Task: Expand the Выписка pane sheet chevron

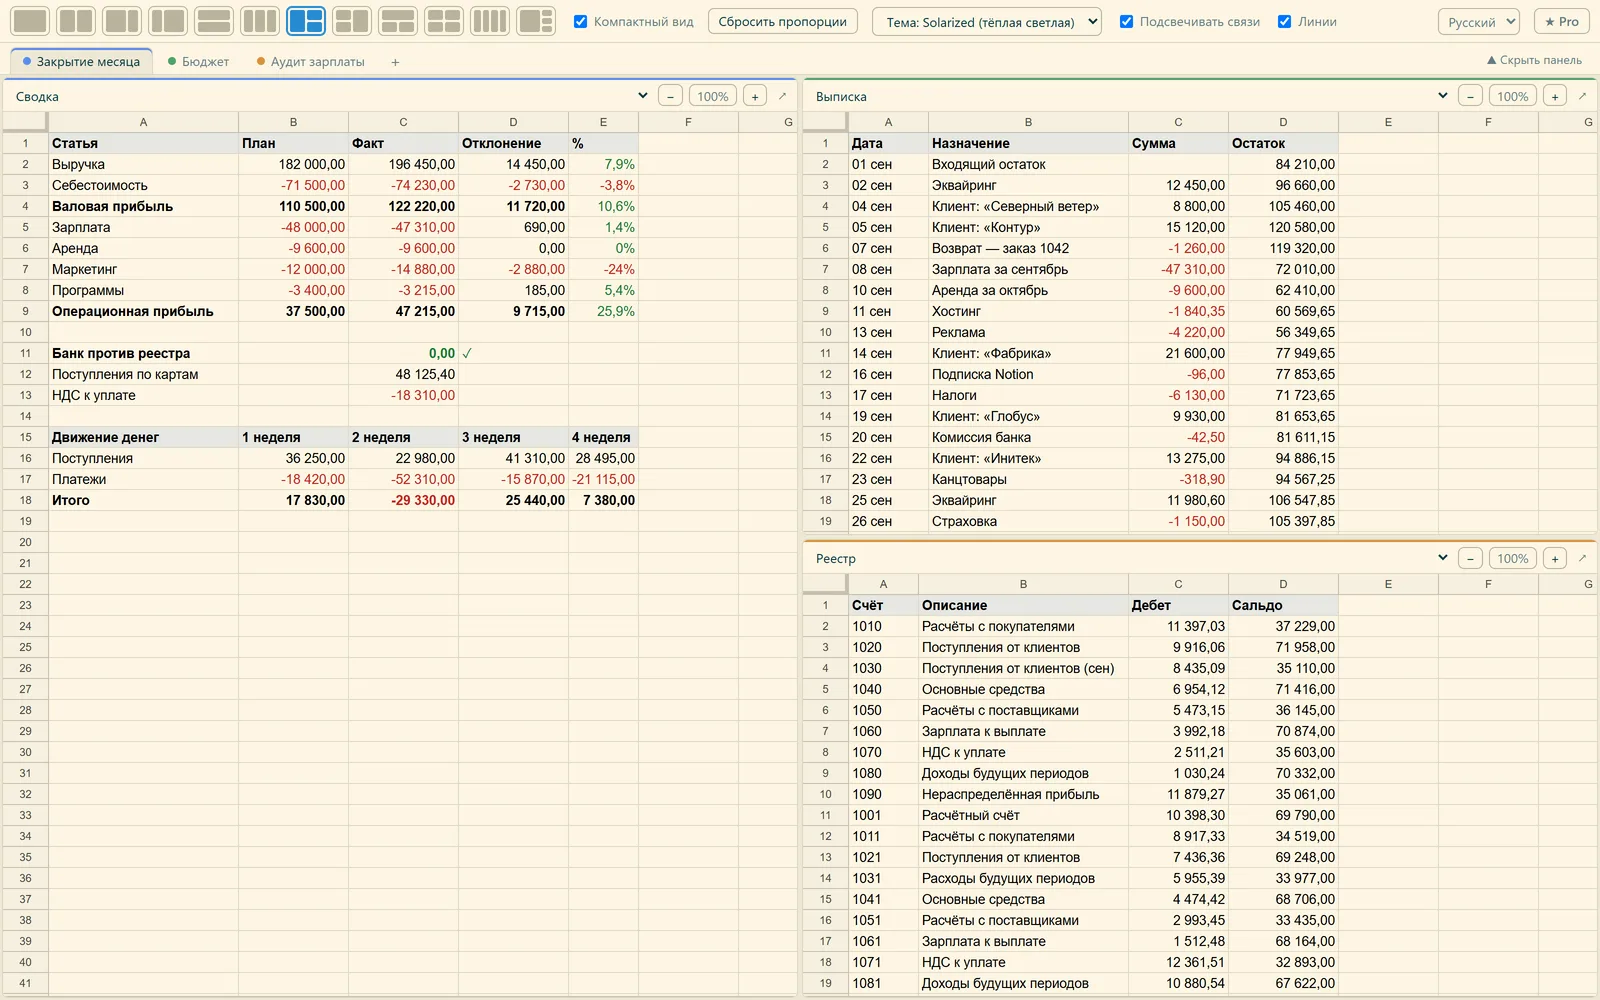Action: pyautogui.click(x=1442, y=96)
